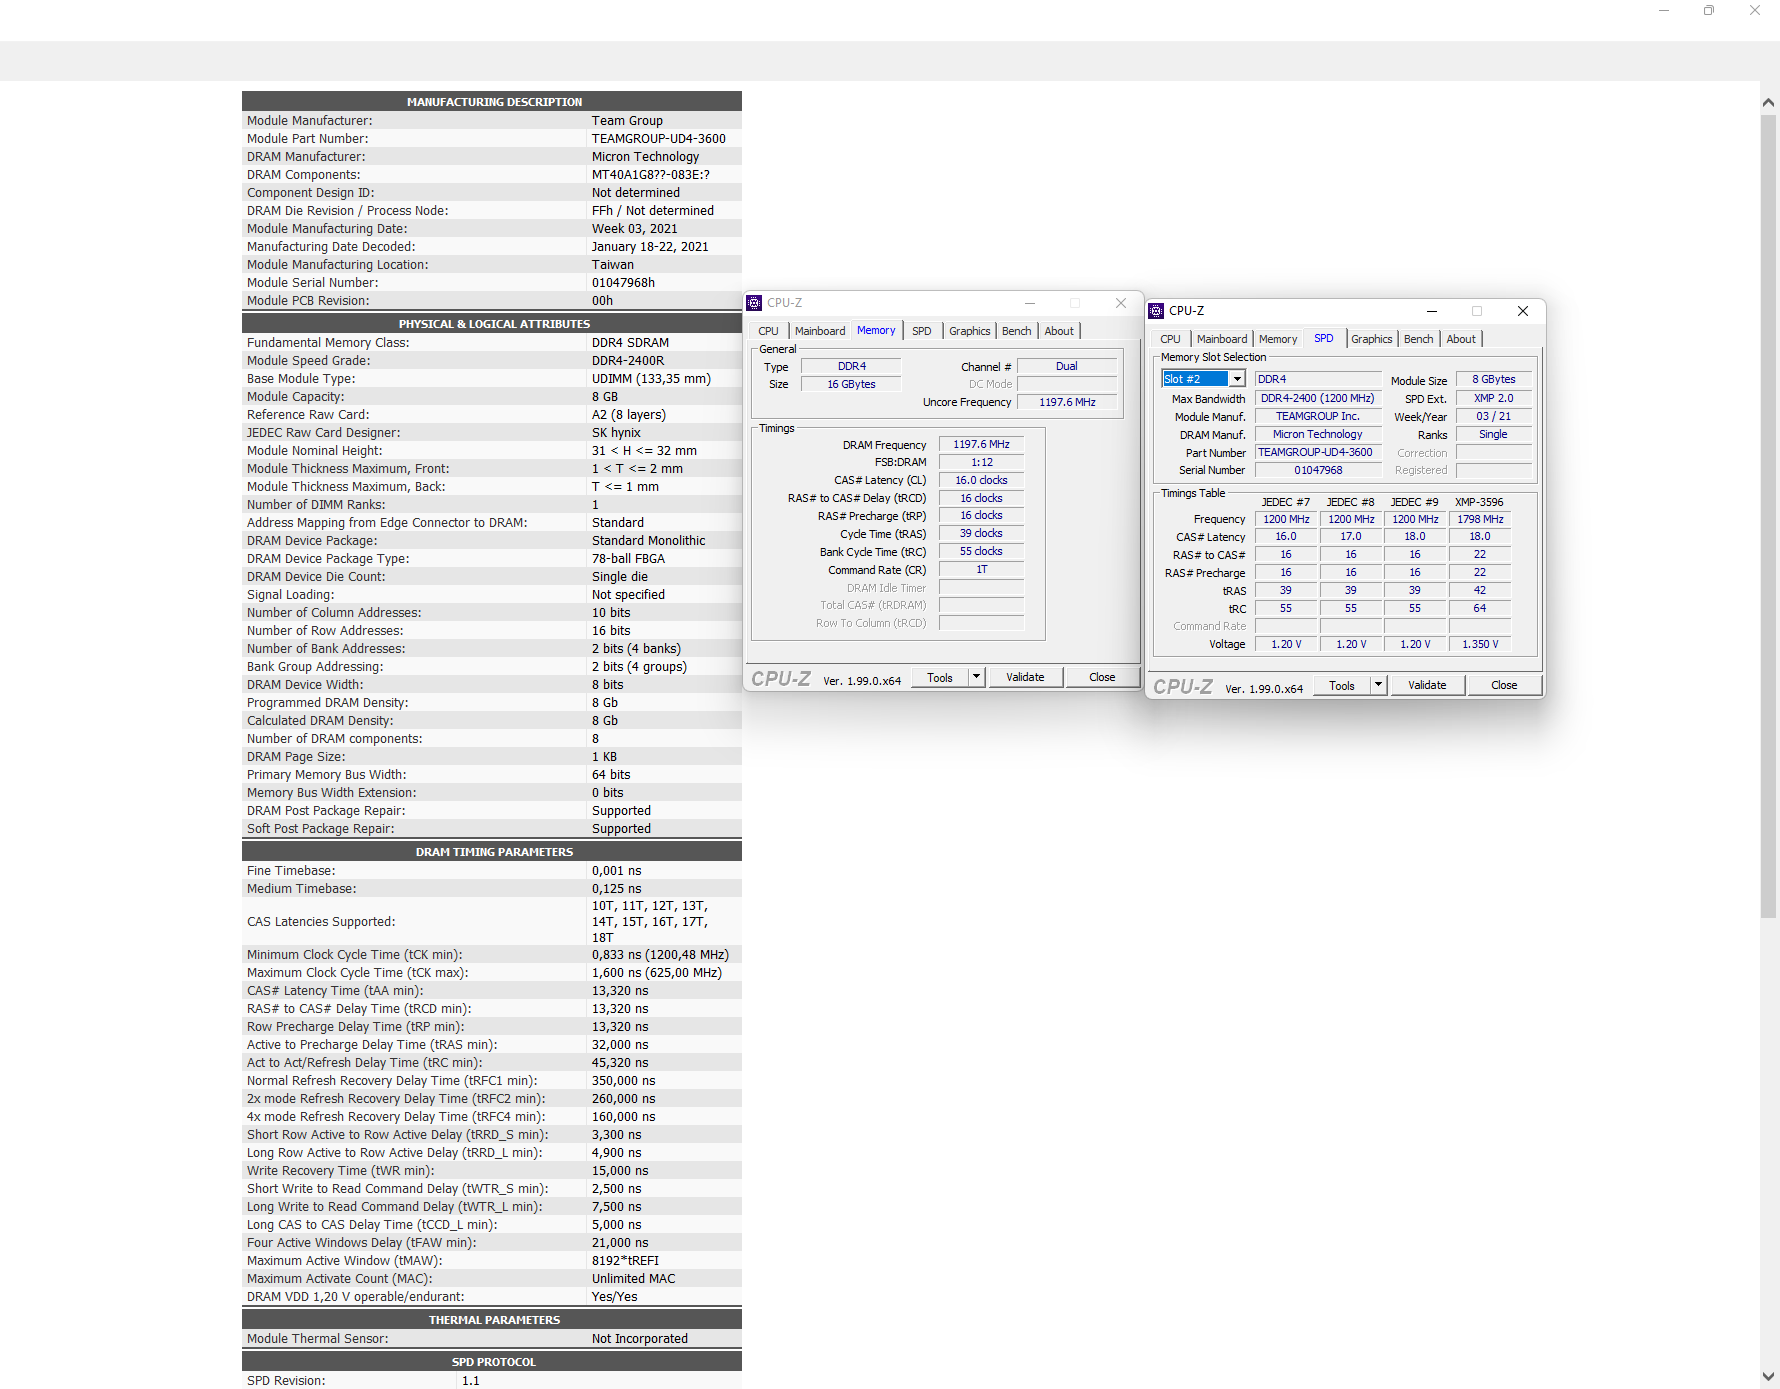Open Bench tab in right CPU-Z window

[x=1419, y=339]
